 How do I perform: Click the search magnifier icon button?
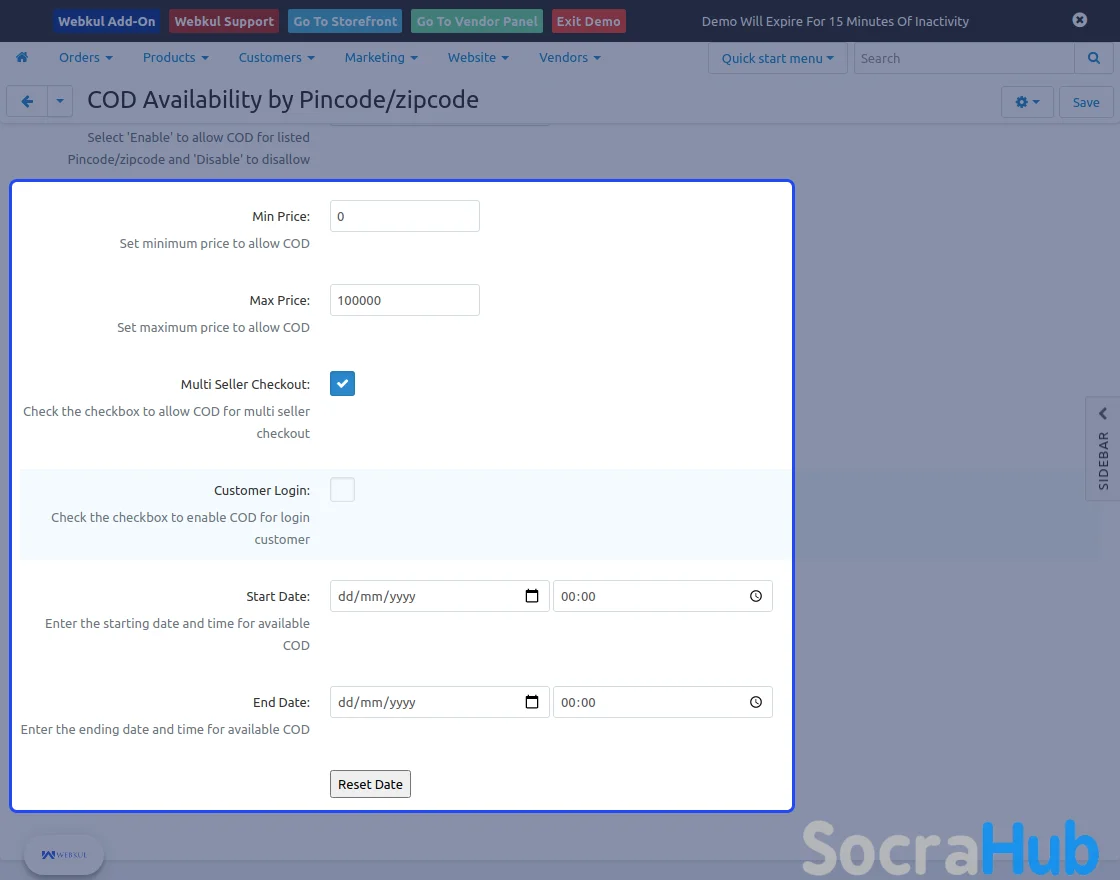coord(1093,58)
